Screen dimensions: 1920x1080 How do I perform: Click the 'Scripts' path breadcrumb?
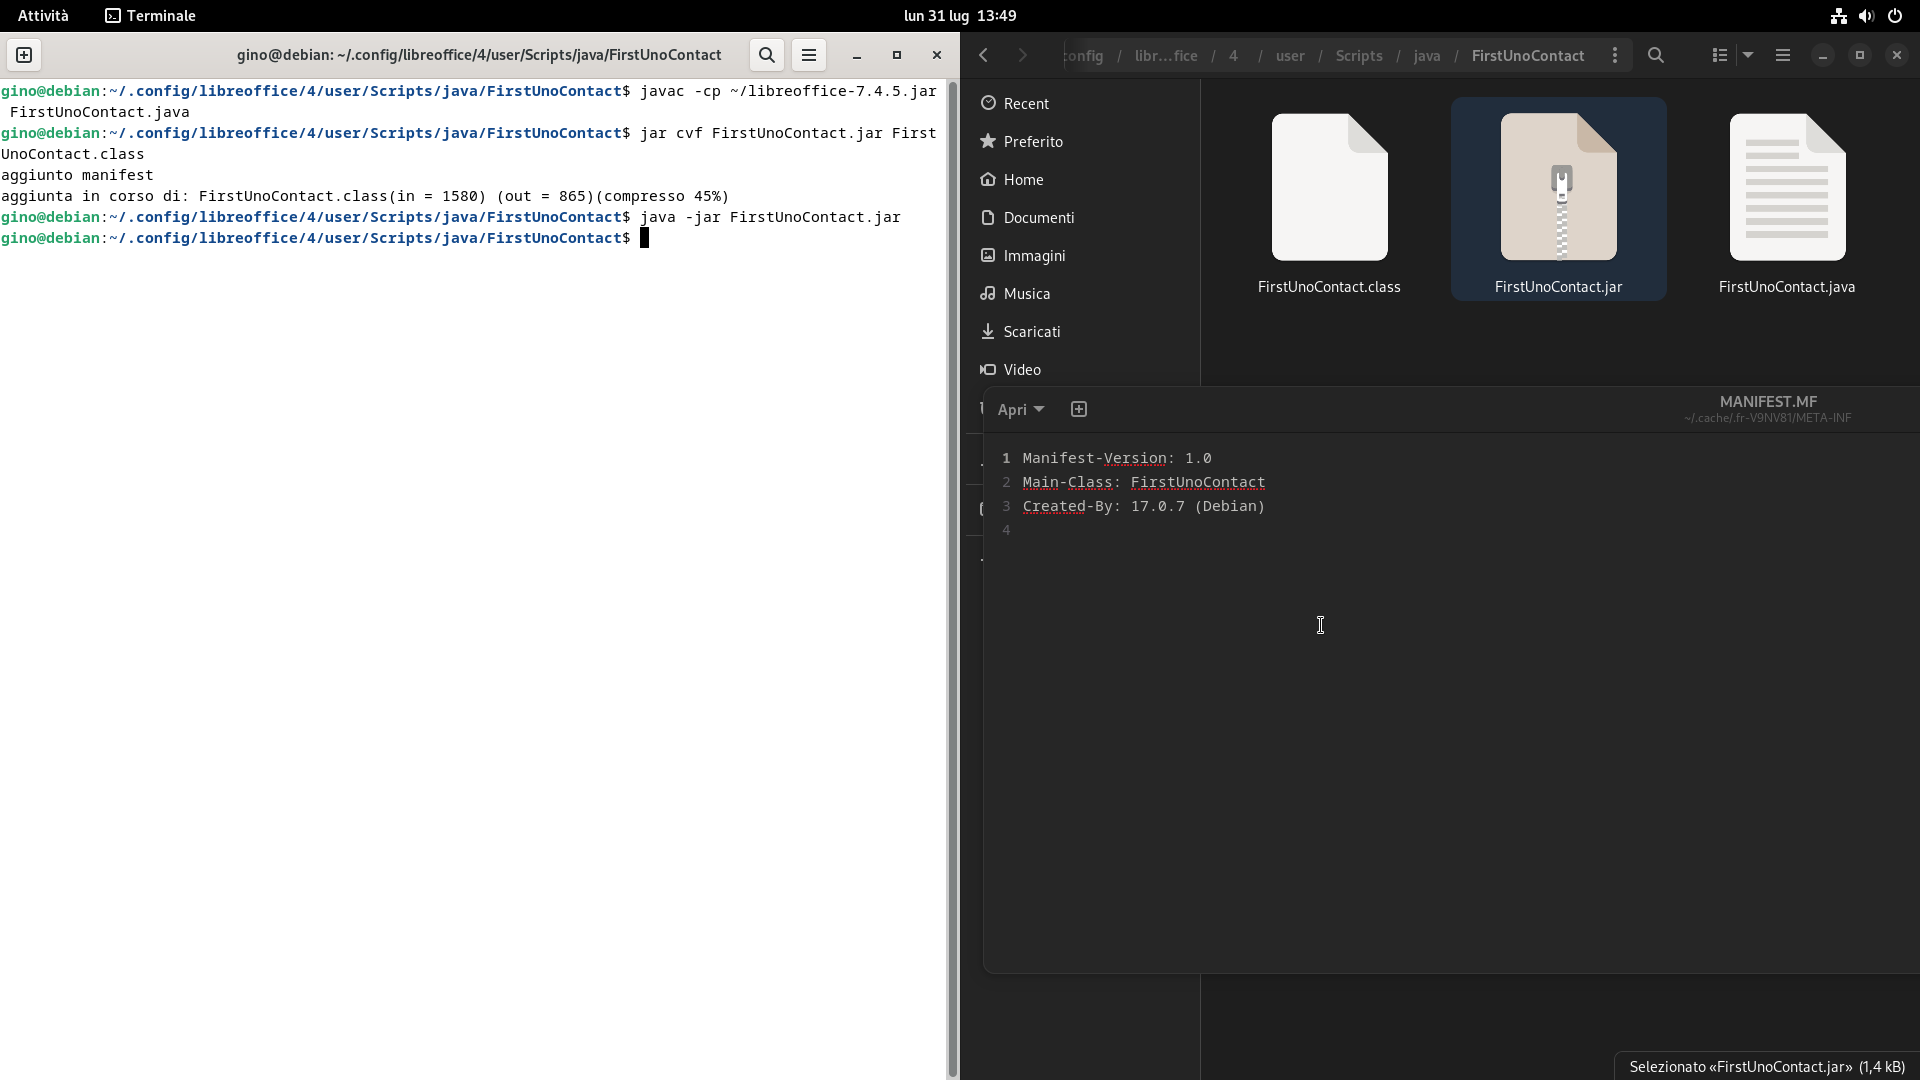pyautogui.click(x=1359, y=56)
